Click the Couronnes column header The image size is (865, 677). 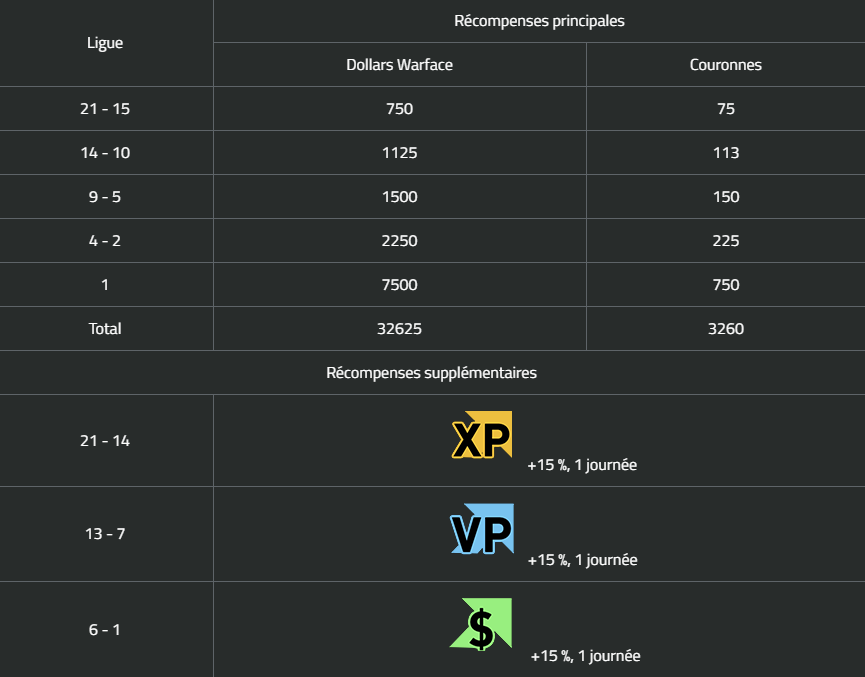(725, 65)
